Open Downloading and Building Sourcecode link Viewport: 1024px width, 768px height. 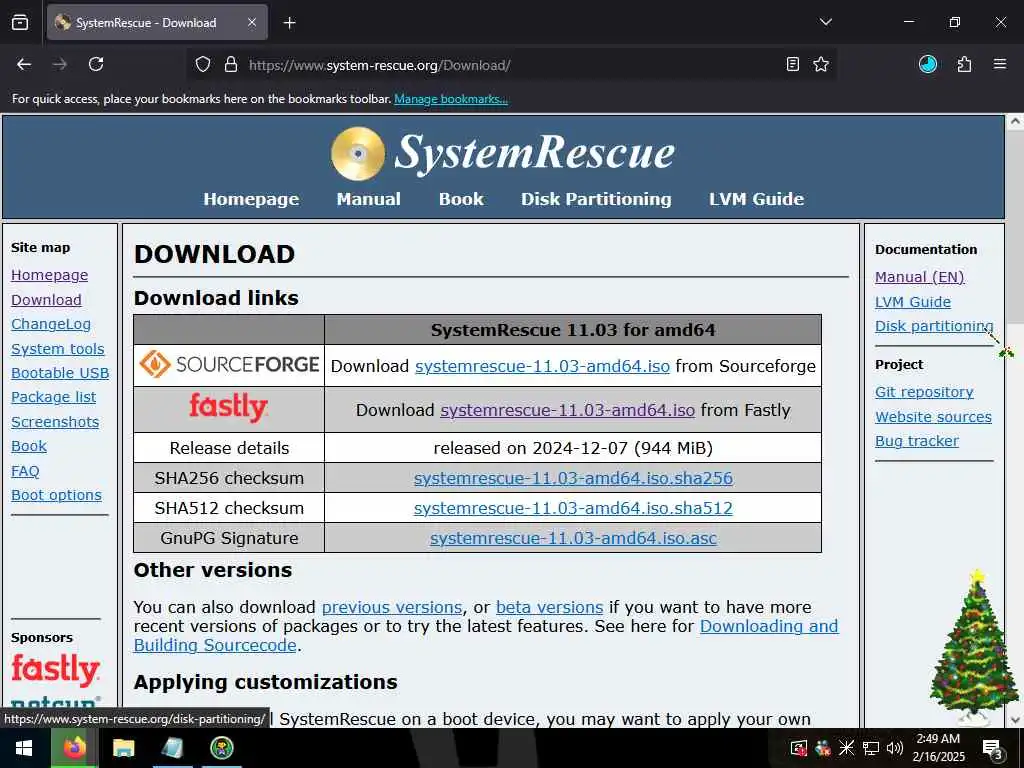click(769, 626)
